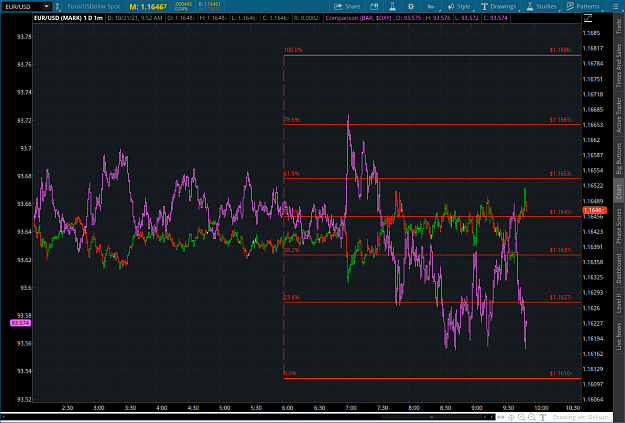
Task: Open the Studies menu
Action: click(x=541, y=6)
